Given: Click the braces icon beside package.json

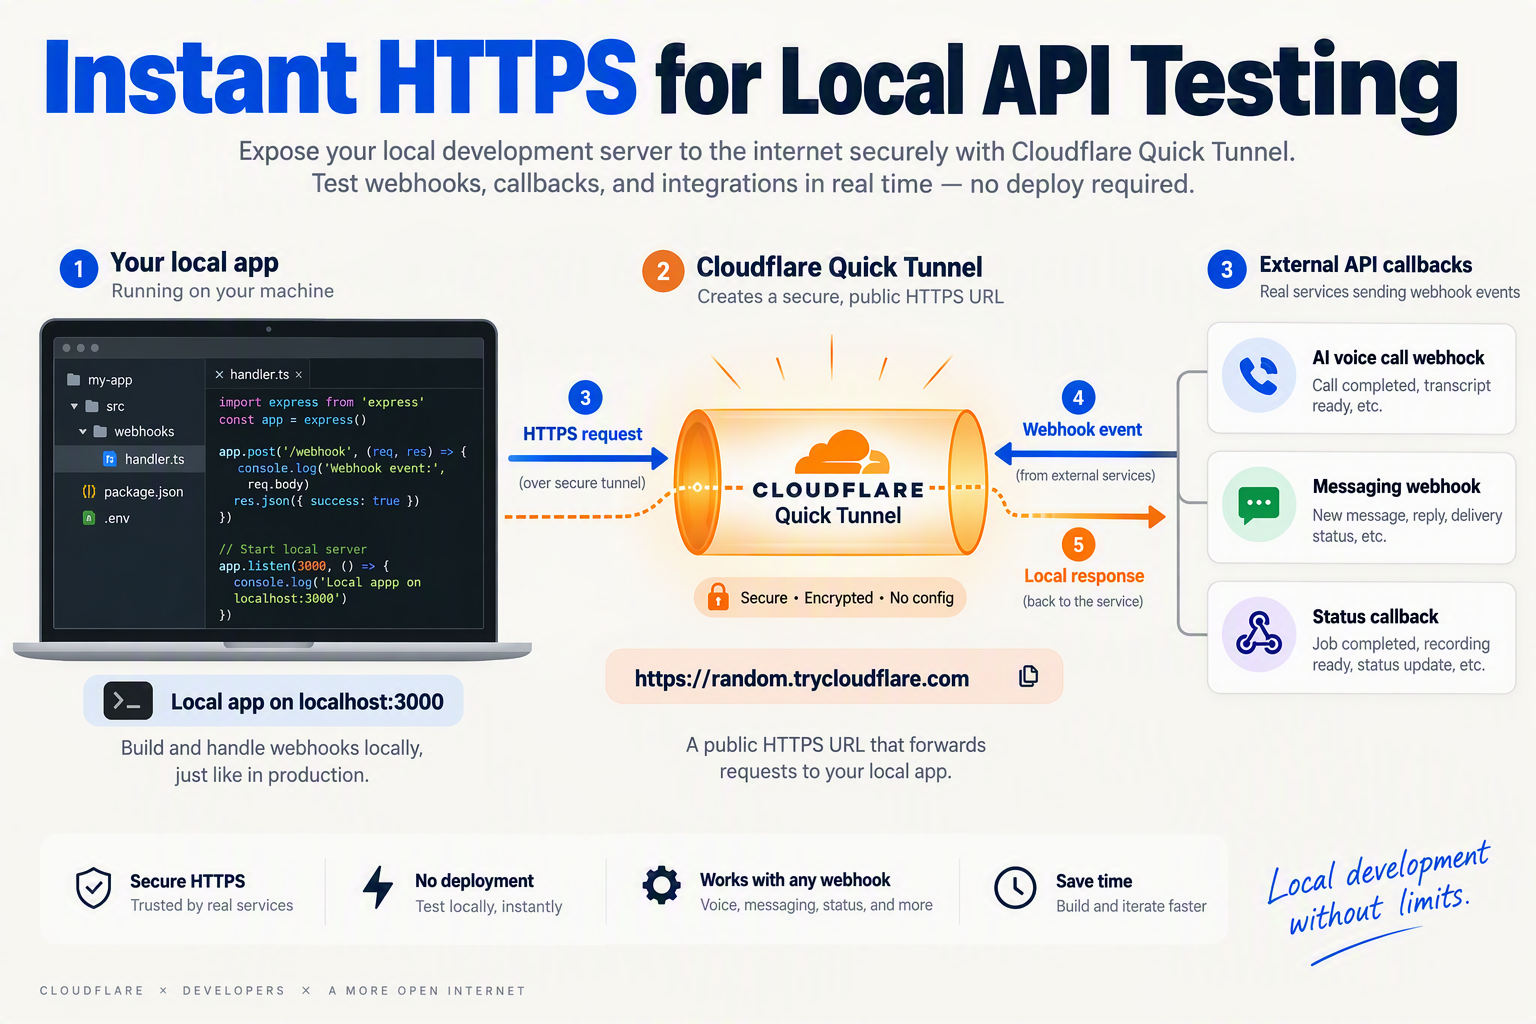Looking at the screenshot, I should (89, 491).
